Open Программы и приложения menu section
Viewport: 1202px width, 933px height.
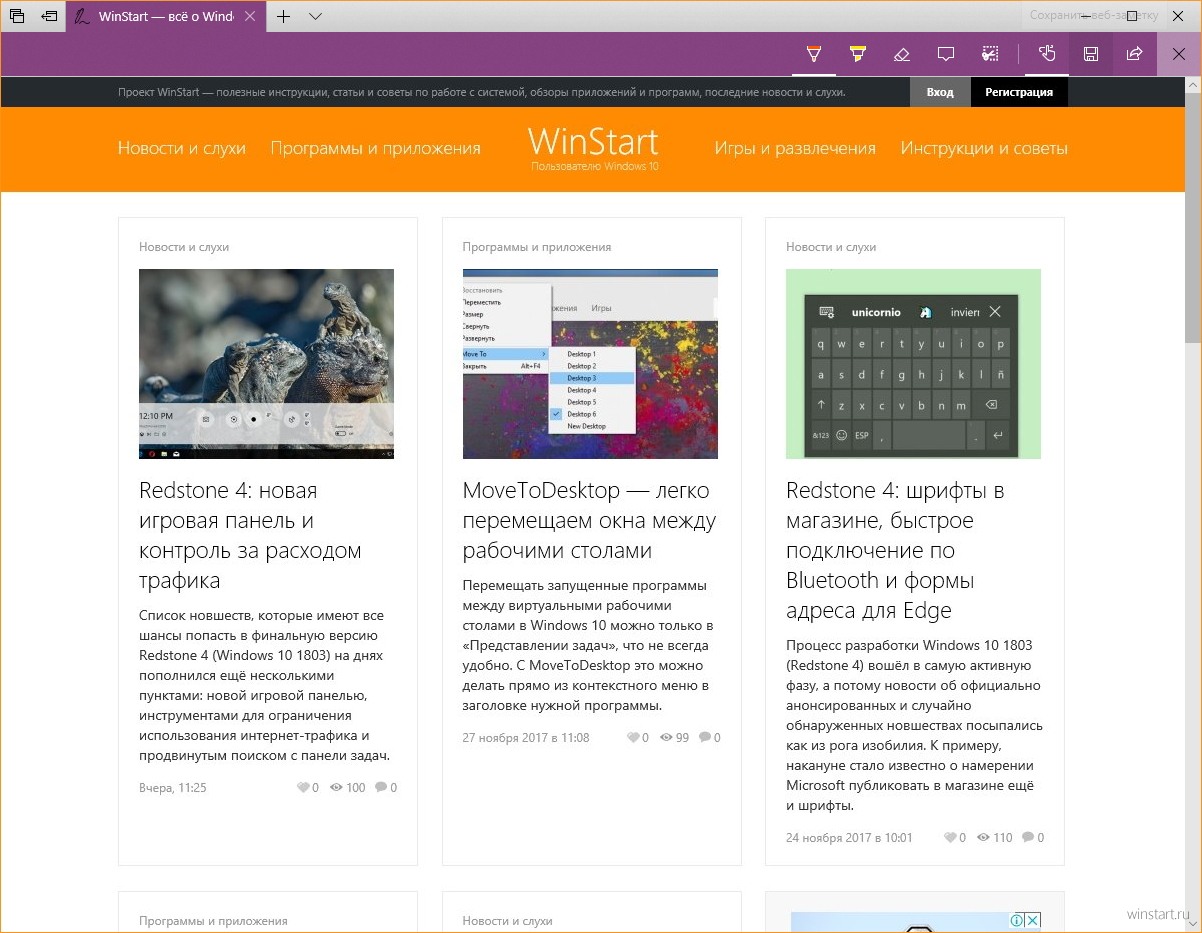click(375, 148)
